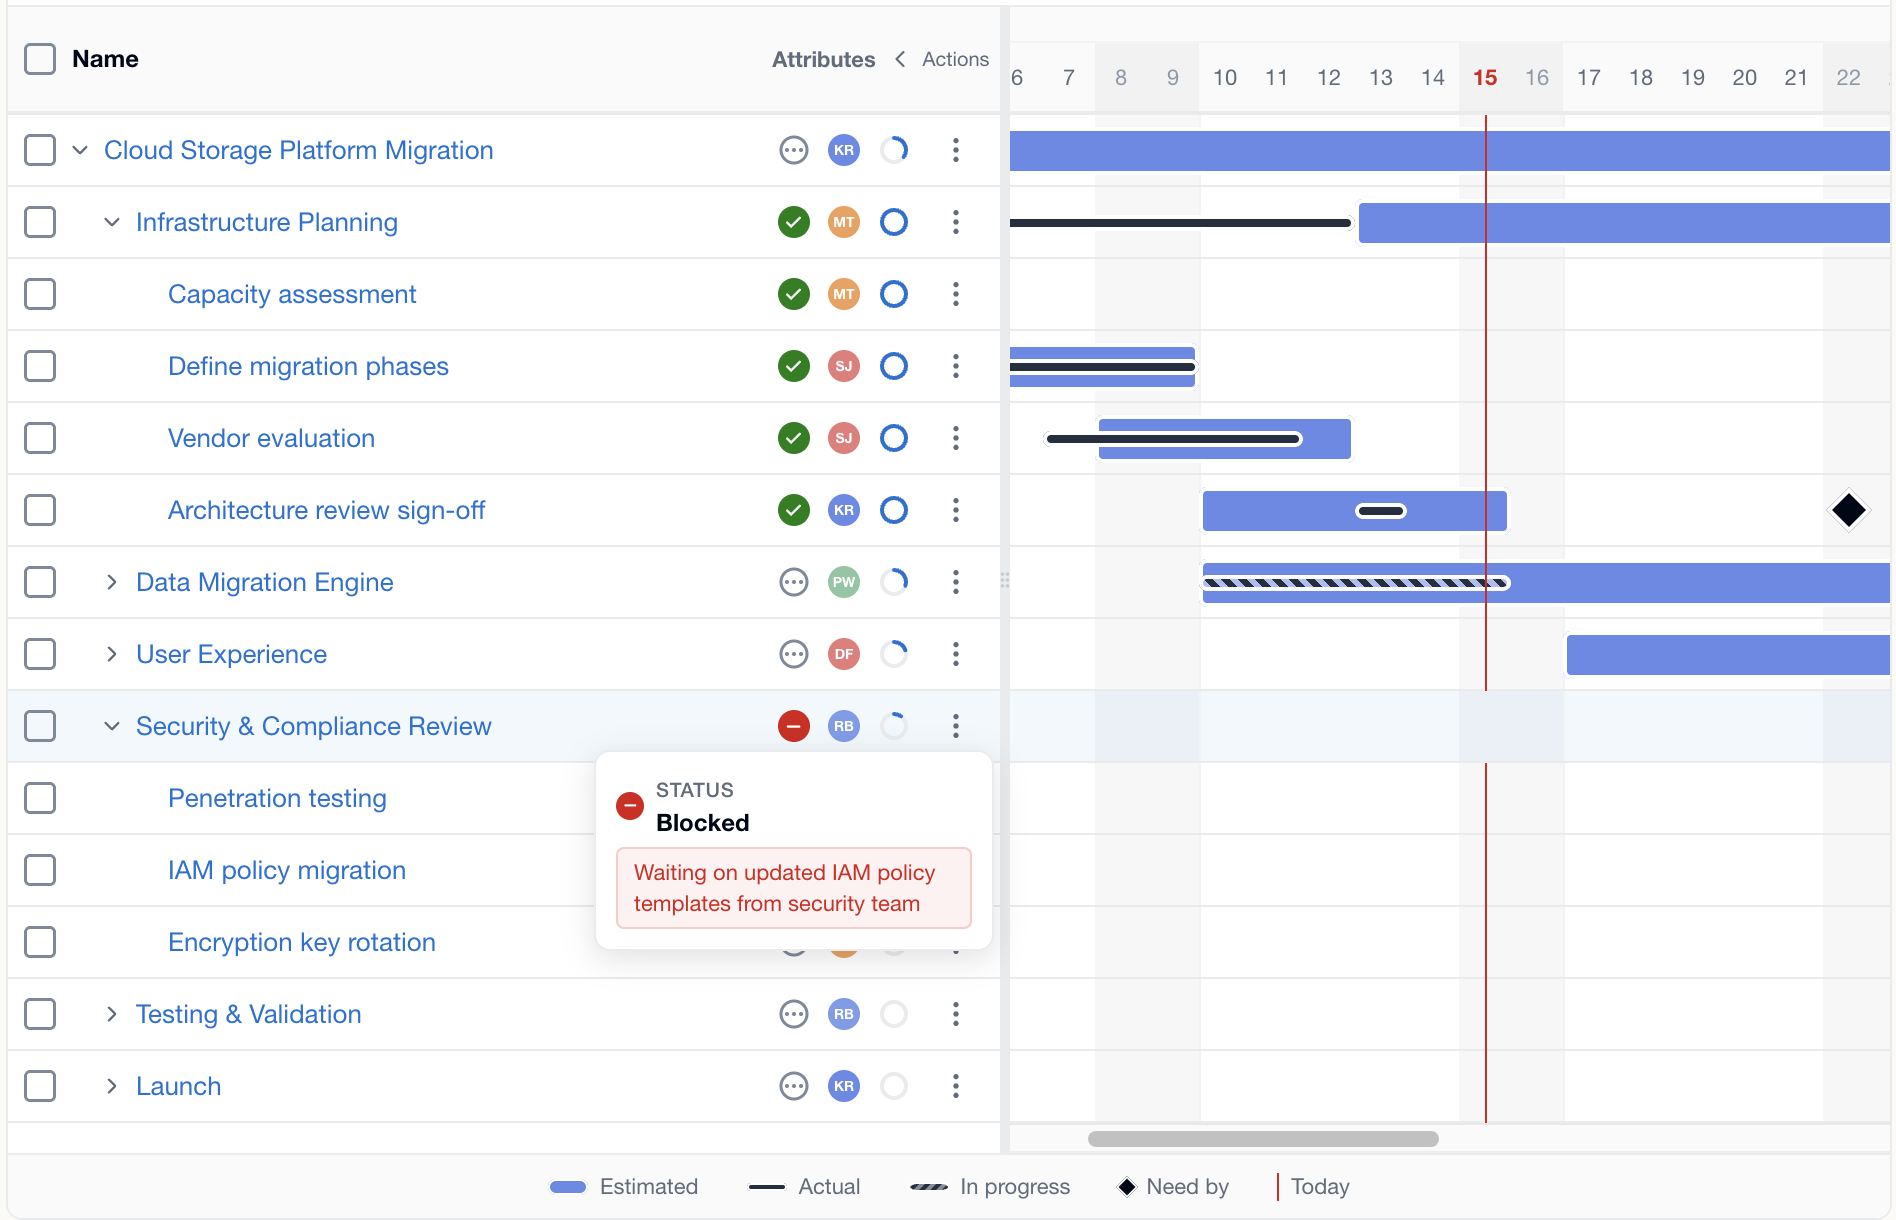Click the Attributes column header label

click(x=823, y=59)
